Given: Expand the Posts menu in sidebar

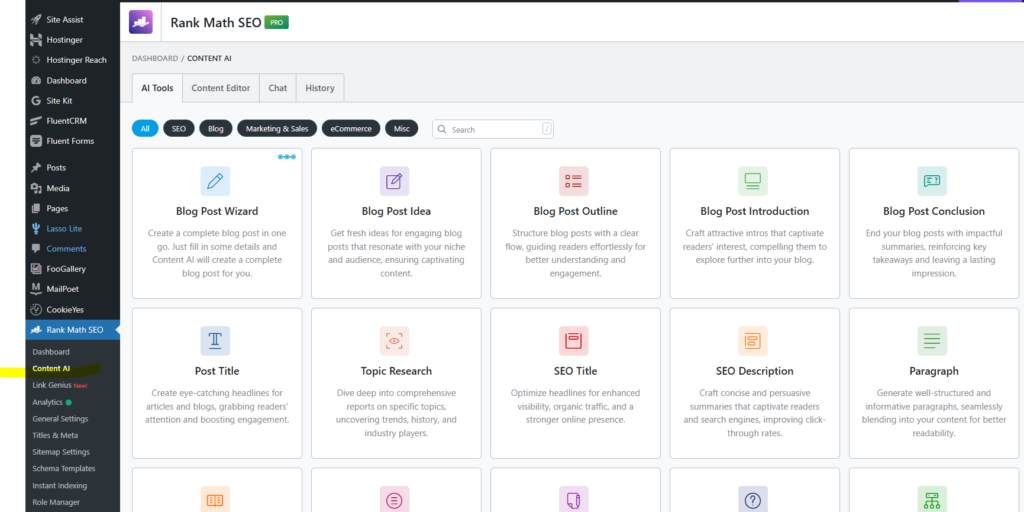Looking at the screenshot, I should pyautogui.click(x=56, y=168).
